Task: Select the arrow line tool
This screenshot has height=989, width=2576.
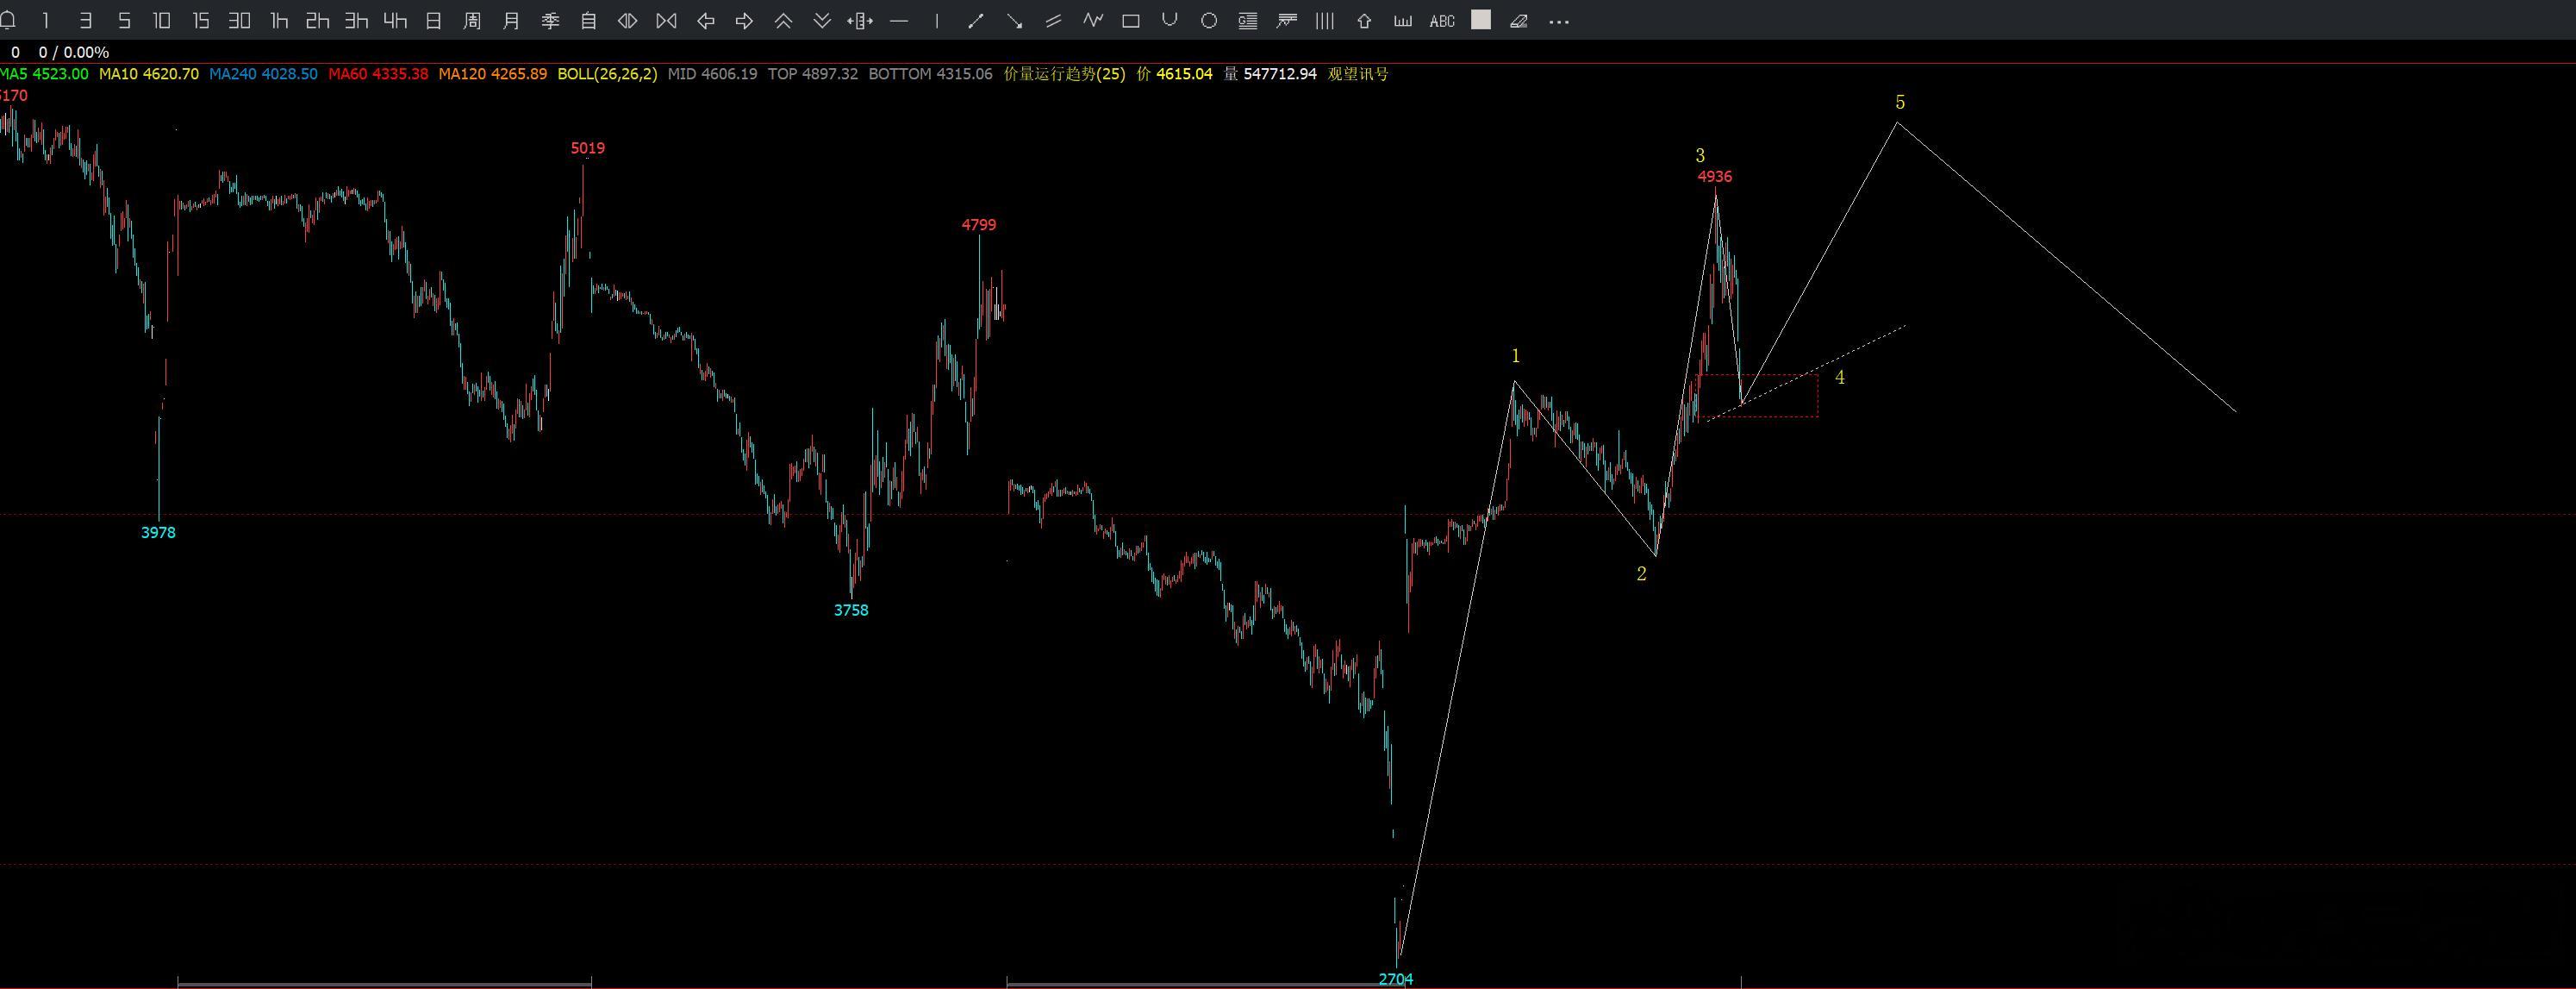Action: (1015, 21)
